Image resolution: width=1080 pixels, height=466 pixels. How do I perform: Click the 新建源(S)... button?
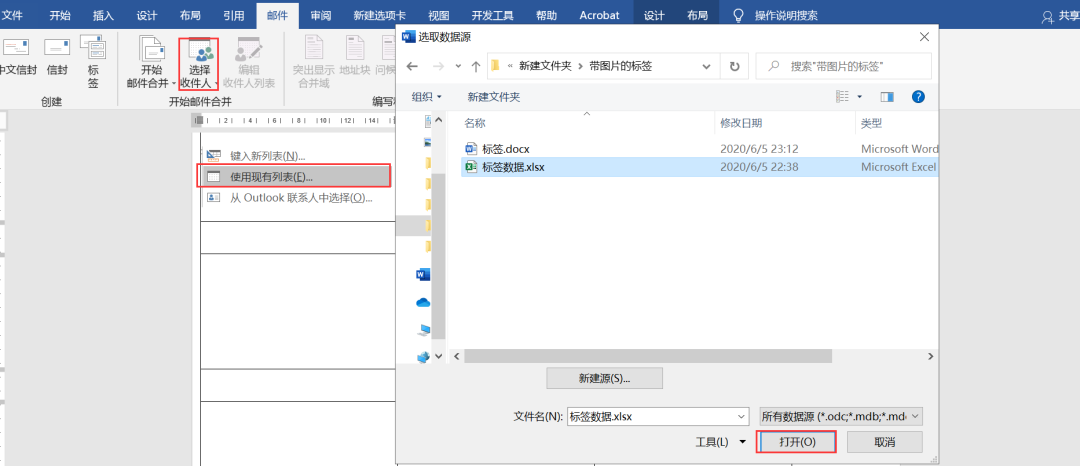(604, 378)
